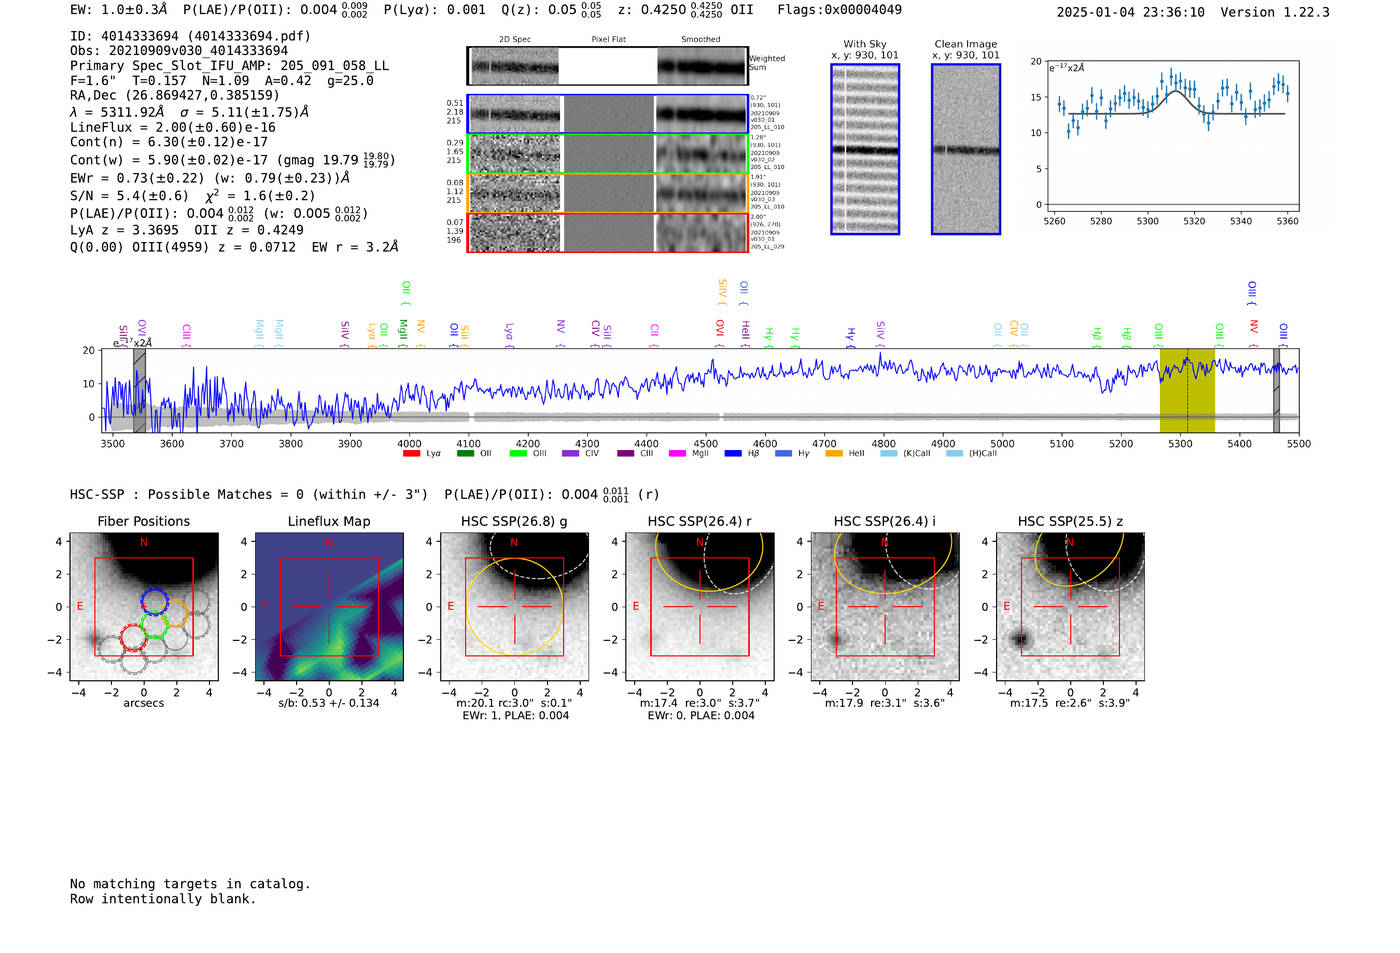Click the "s/b: 0.53 +/- 0.134" caption
This screenshot has height=953, width=1400.
tap(329, 703)
